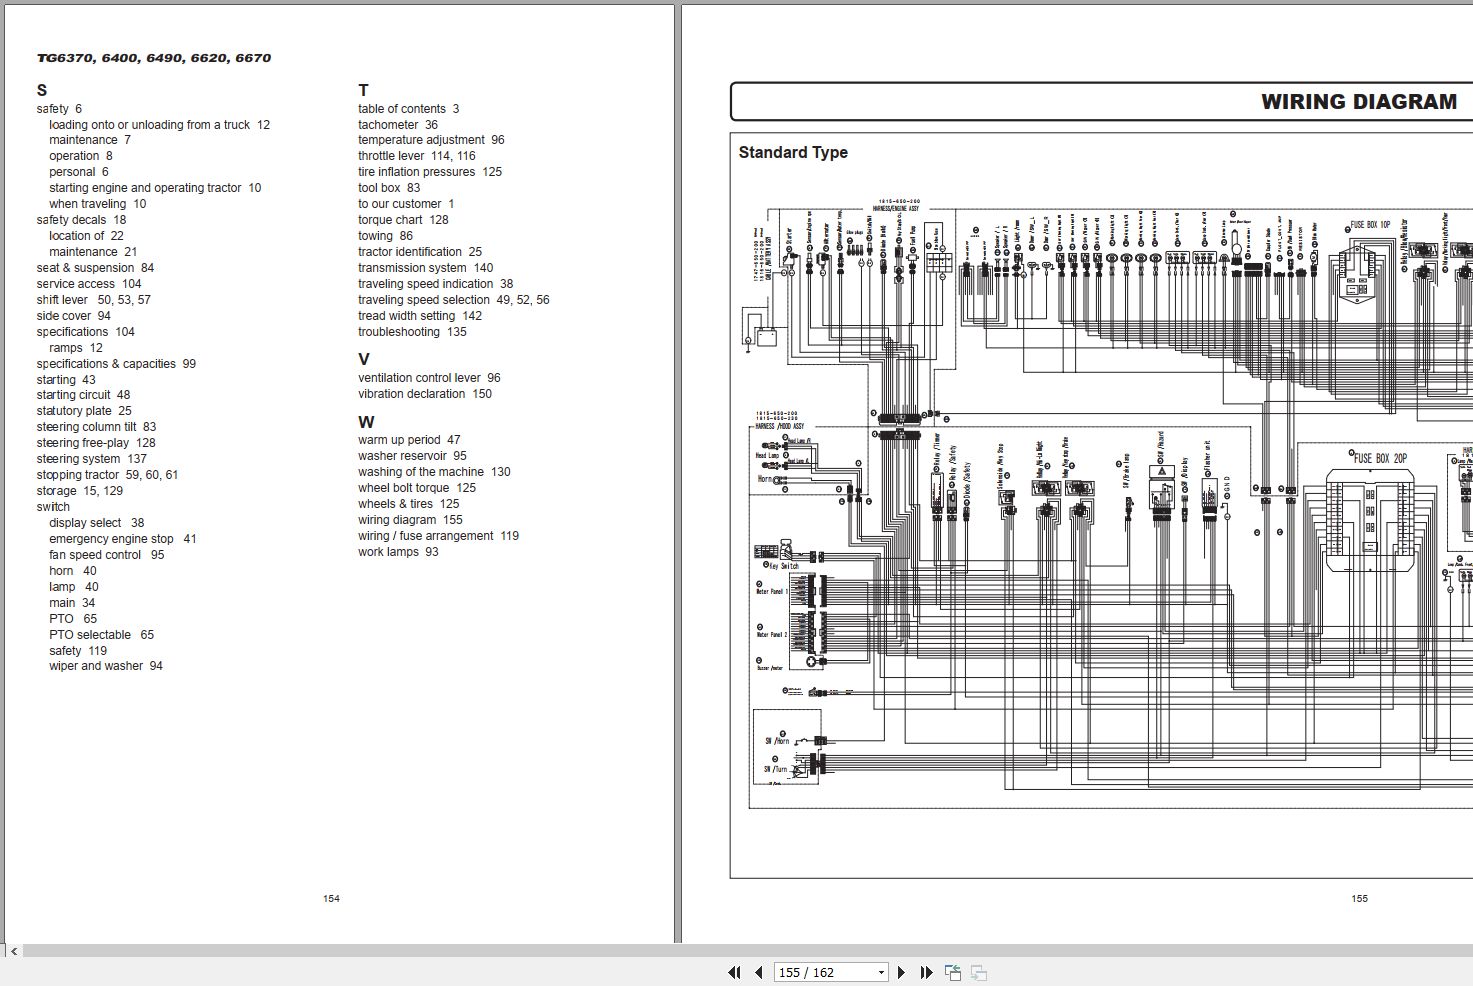Click the Key Switch symbol in diagram

pos(780,555)
